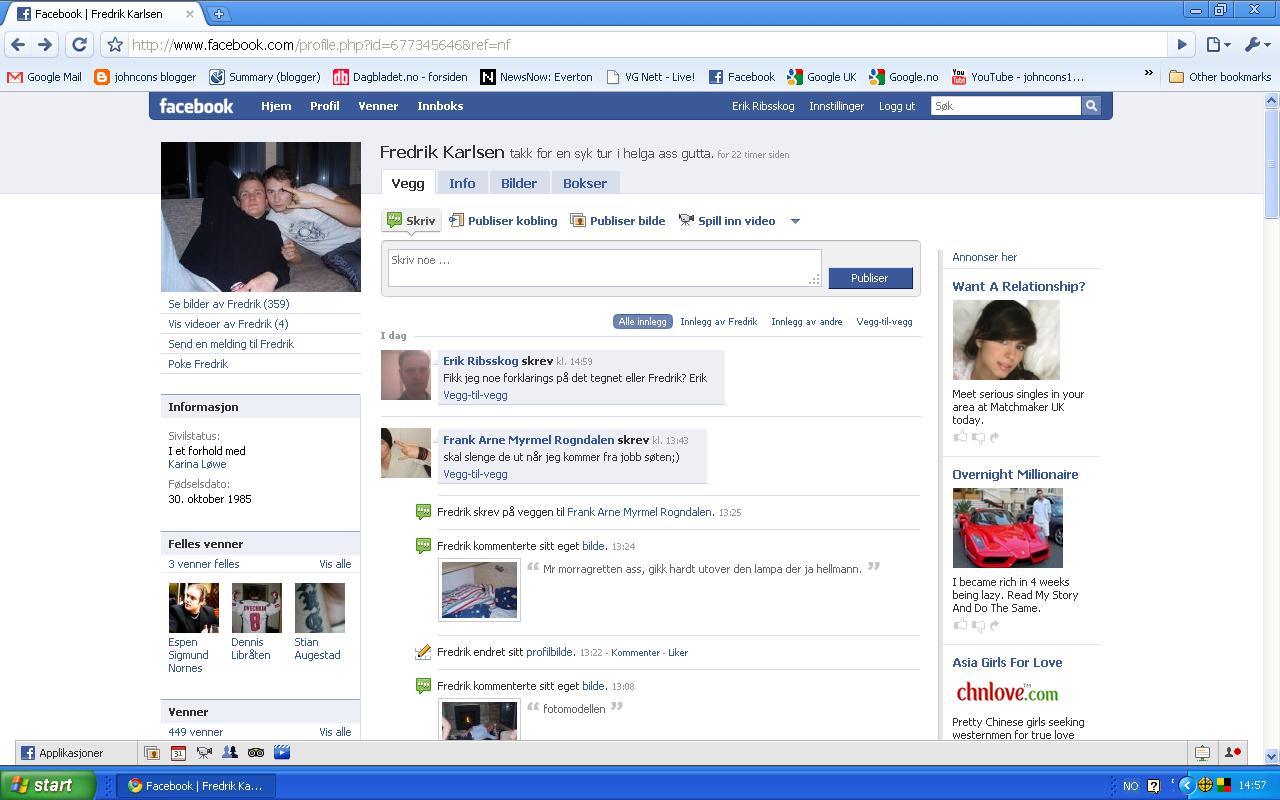1280x800 pixels.
Task: Open the Windows Start menu
Action: point(47,785)
